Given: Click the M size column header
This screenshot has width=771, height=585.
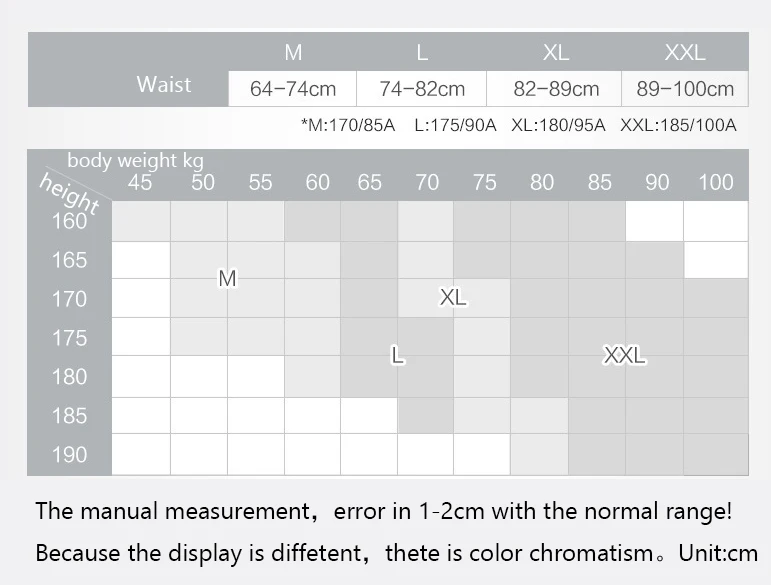Looking at the screenshot, I should pyautogui.click(x=293, y=53).
